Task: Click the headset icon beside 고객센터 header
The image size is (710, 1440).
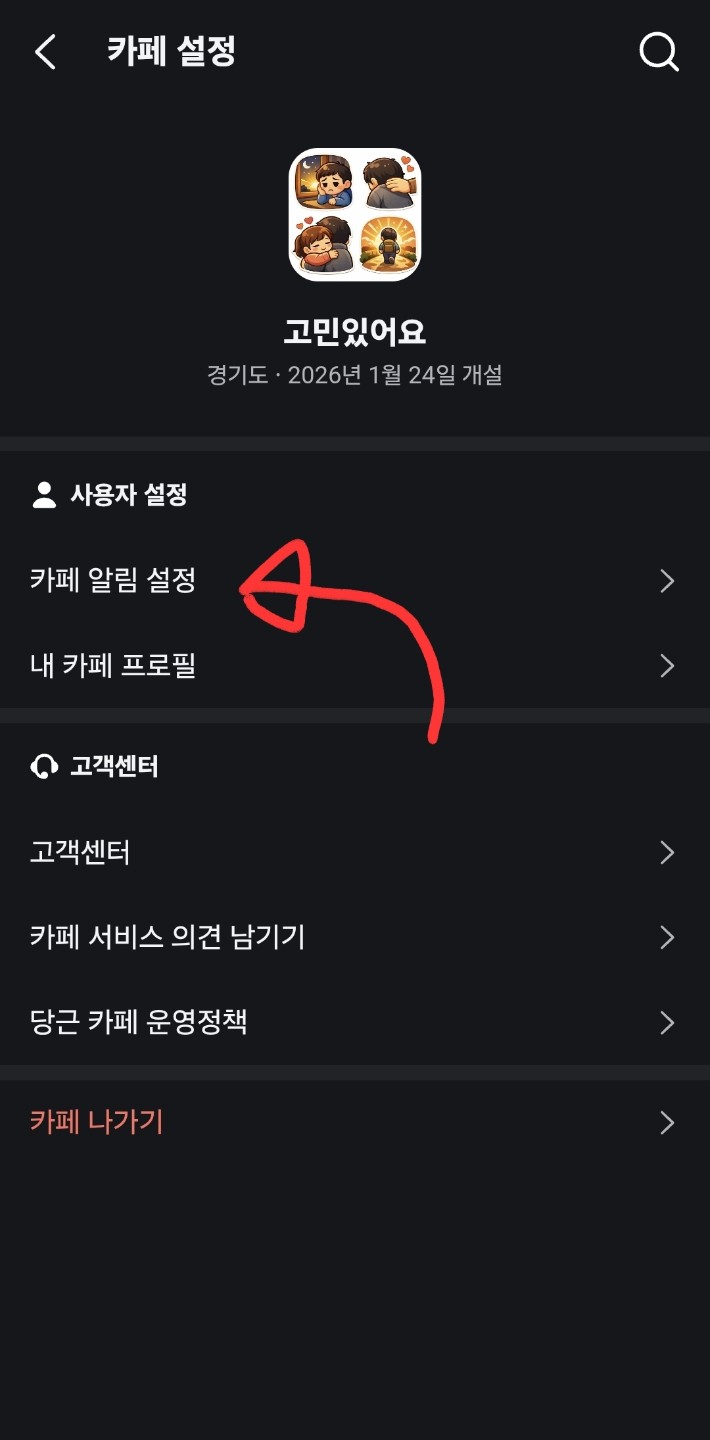Action: pos(44,767)
